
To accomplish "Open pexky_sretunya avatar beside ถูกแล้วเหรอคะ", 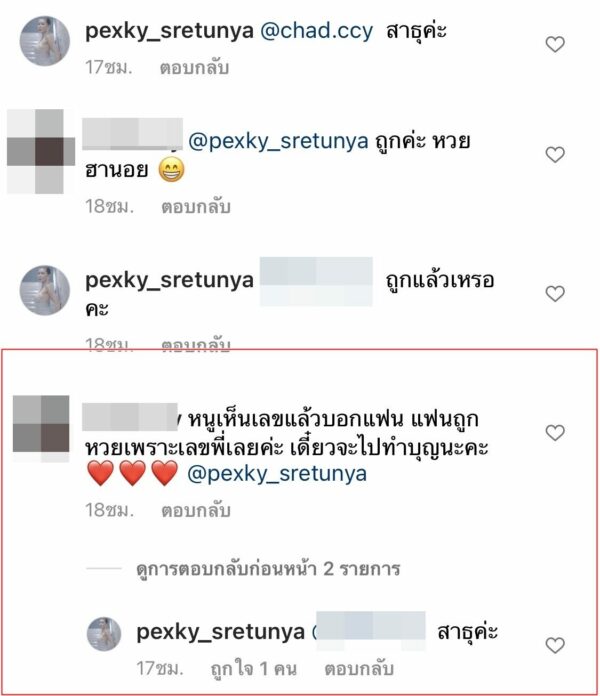I will [x=45, y=290].
